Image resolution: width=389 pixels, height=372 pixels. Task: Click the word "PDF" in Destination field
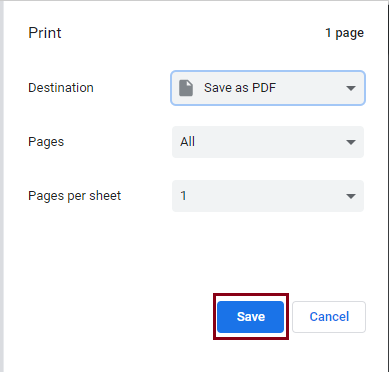(264, 88)
